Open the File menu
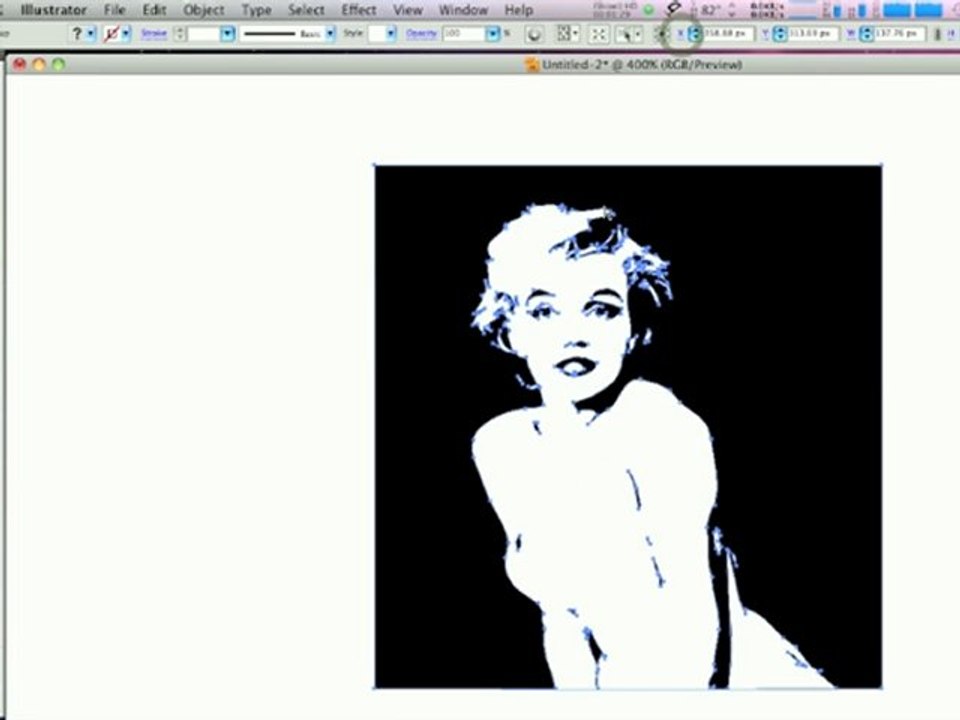Image resolution: width=960 pixels, height=720 pixels. click(114, 10)
